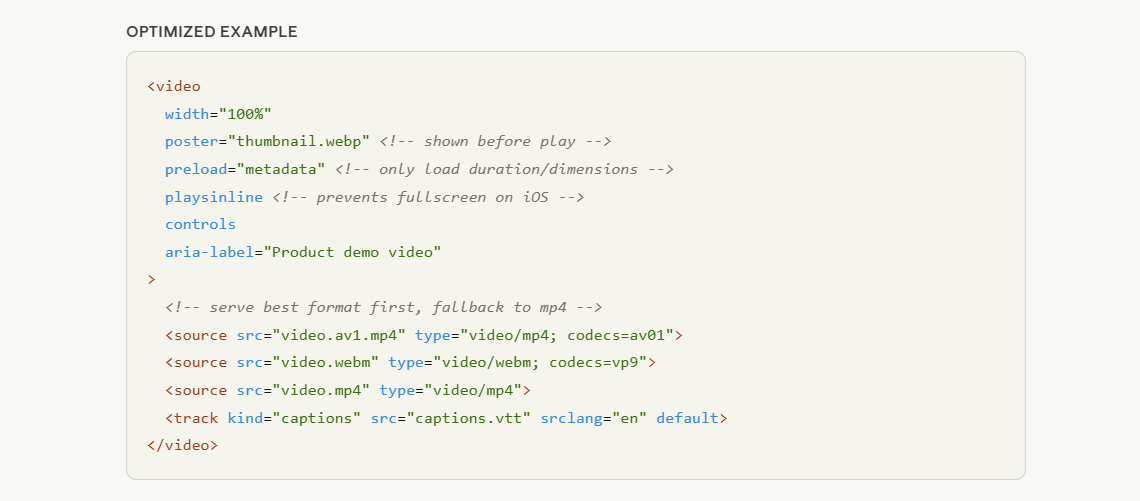Click the OPTIMIZED EXAMPLE heading
The image size is (1140, 501).
click(212, 32)
